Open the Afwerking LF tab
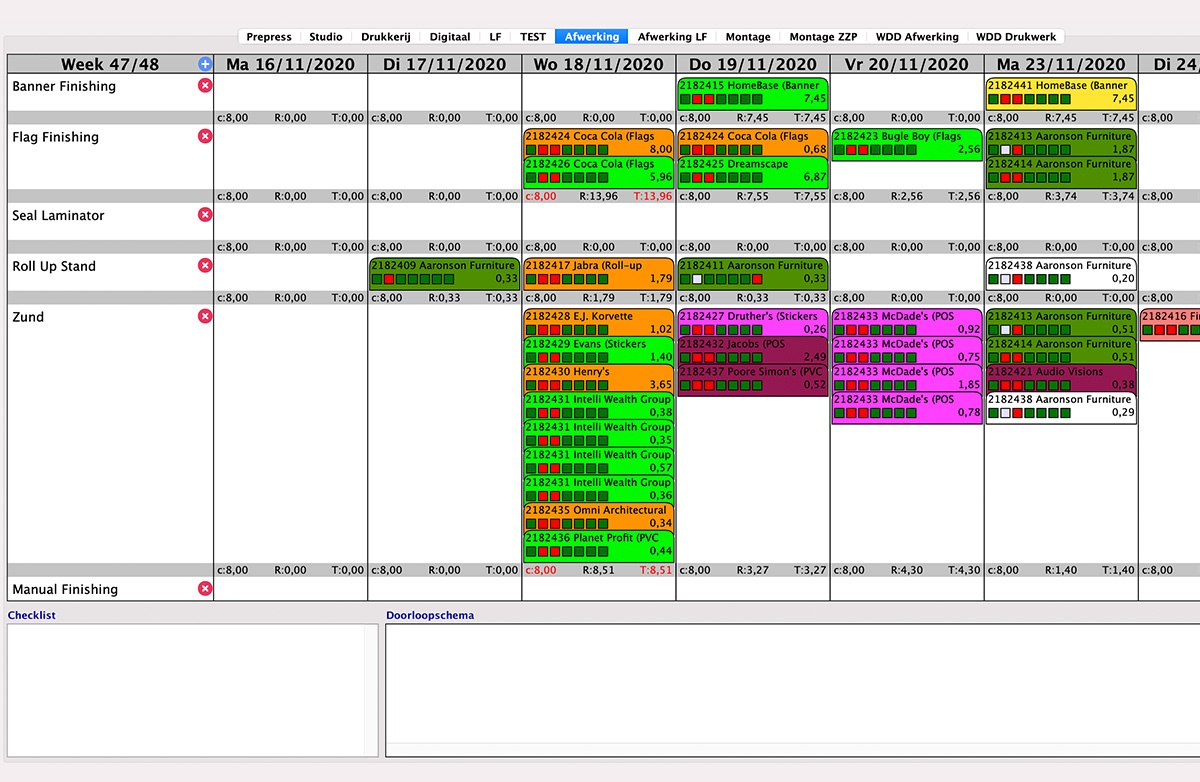Screen dimensions: 1200x782 click(673, 37)
